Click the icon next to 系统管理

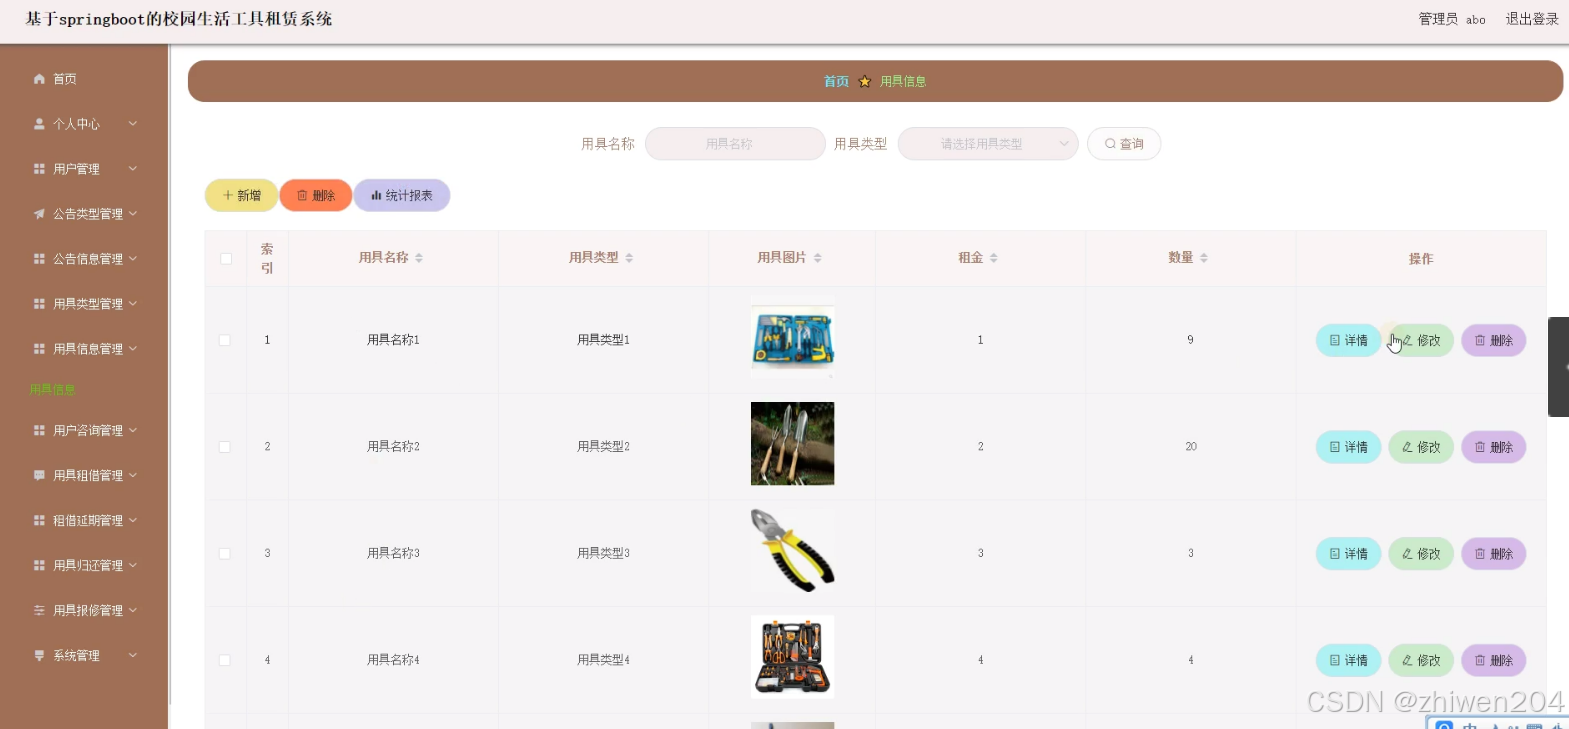39,656
